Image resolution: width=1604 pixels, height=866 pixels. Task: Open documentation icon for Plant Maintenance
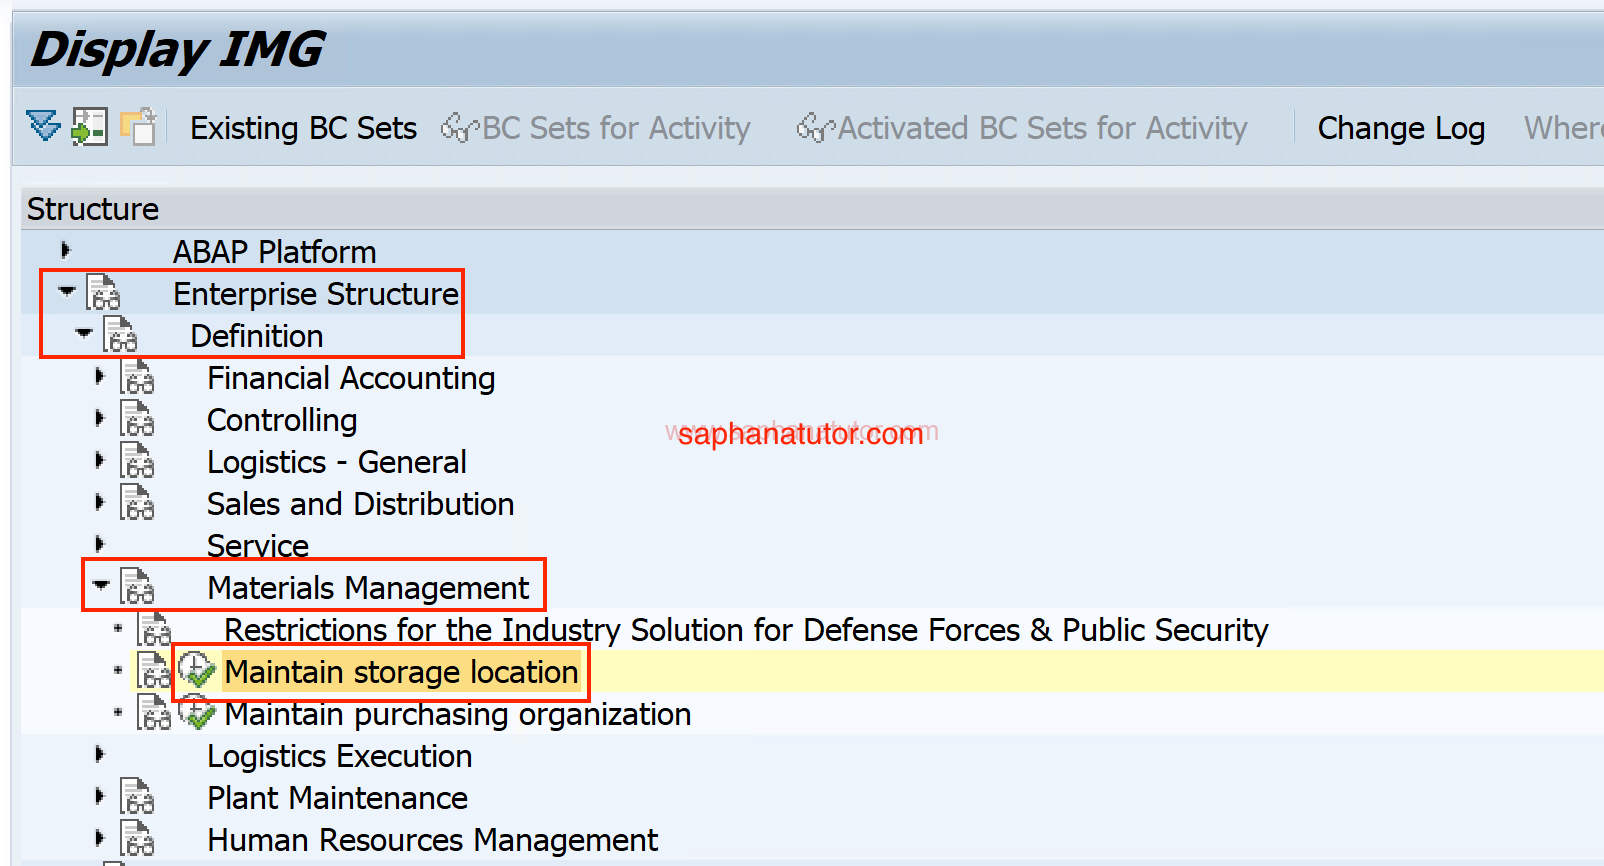(137, 797)
